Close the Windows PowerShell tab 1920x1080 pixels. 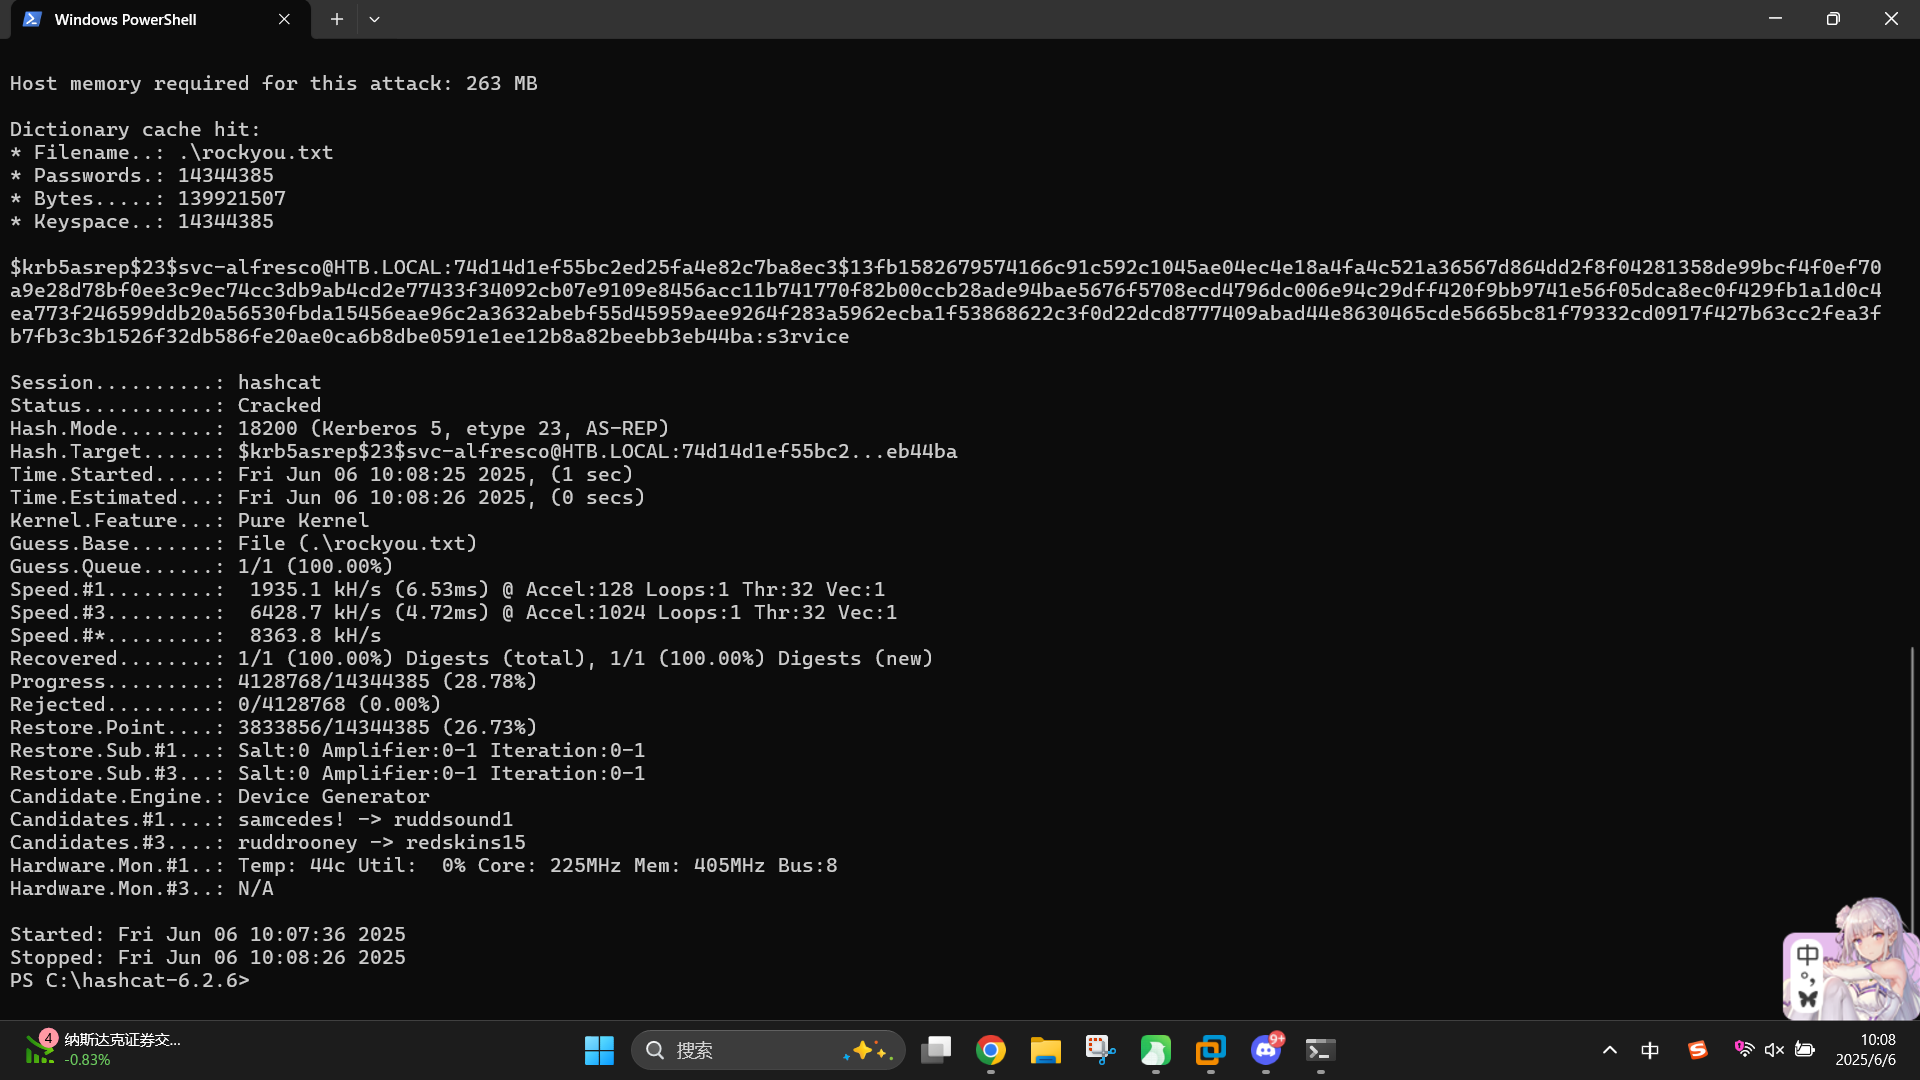[284, 19]
